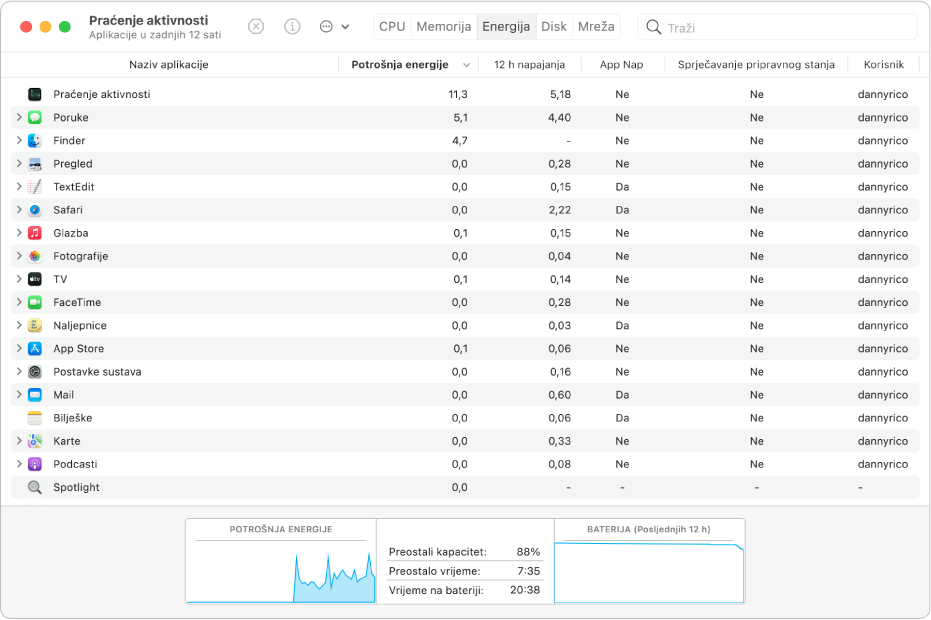
Task: Expand the Mail row
Action: point(19,395)
